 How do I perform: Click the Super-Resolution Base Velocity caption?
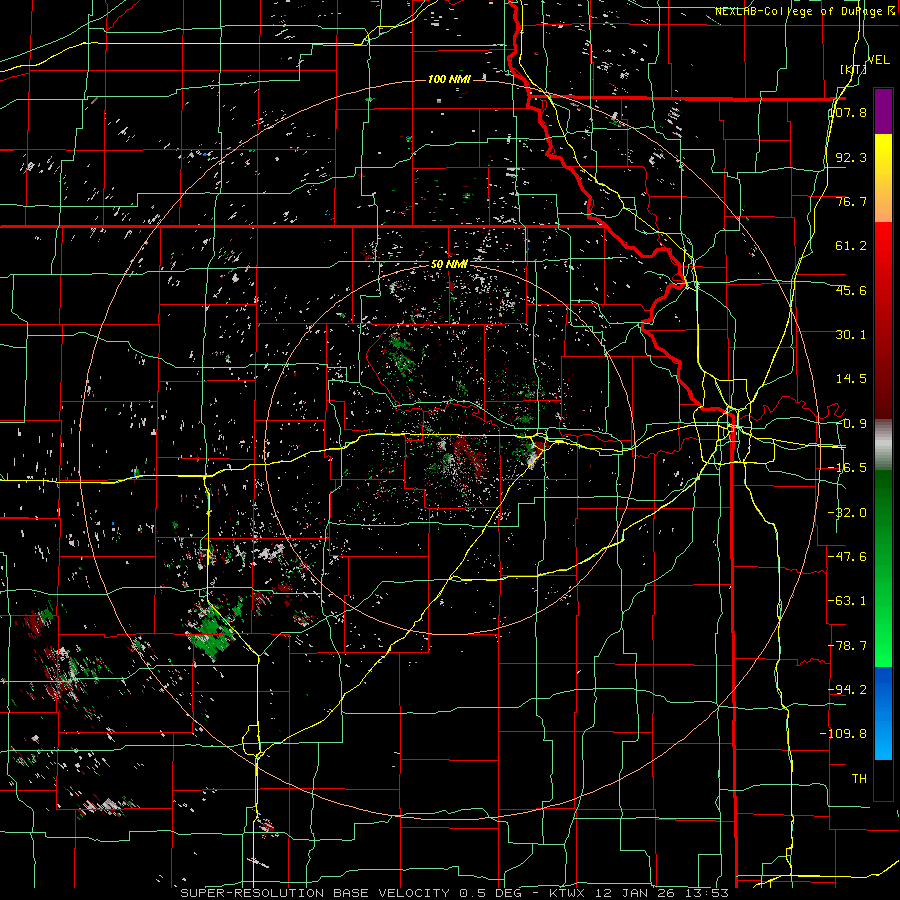[454, 893]
